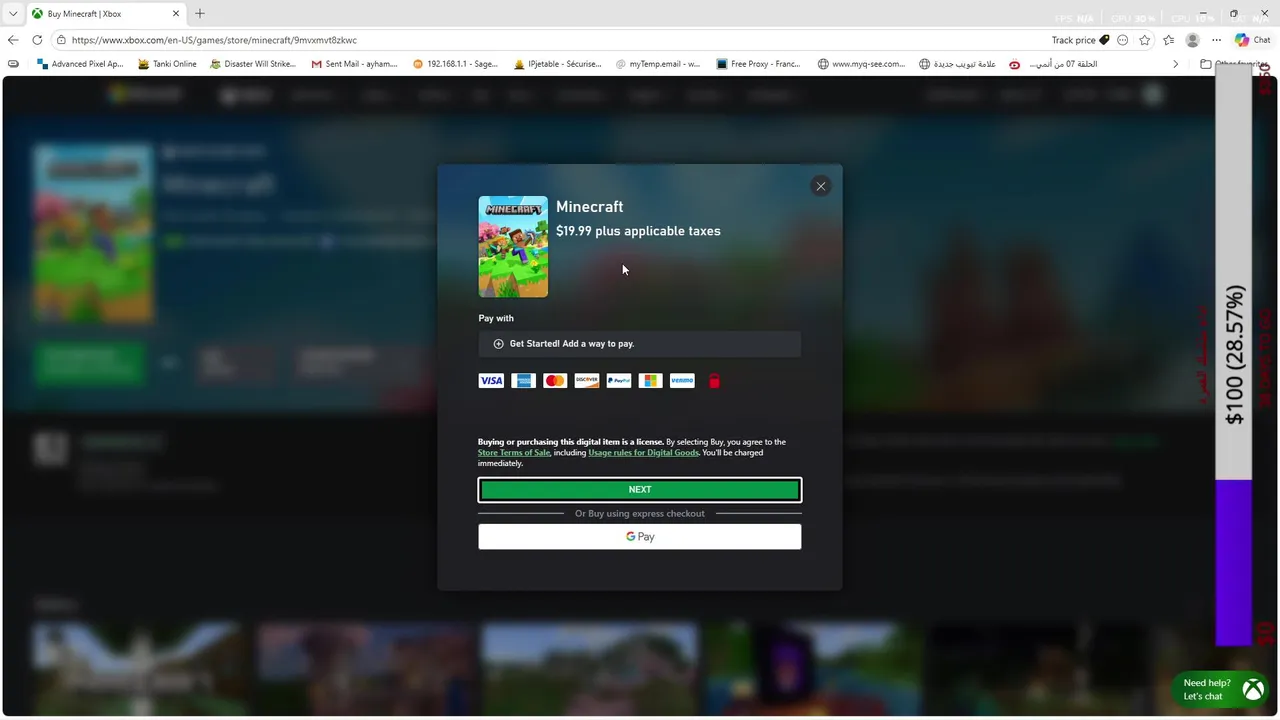The height and width of the screenshot is (720, 1280).
Task: Open the Free Proxy bookmark
Action: tap(758, 64)
